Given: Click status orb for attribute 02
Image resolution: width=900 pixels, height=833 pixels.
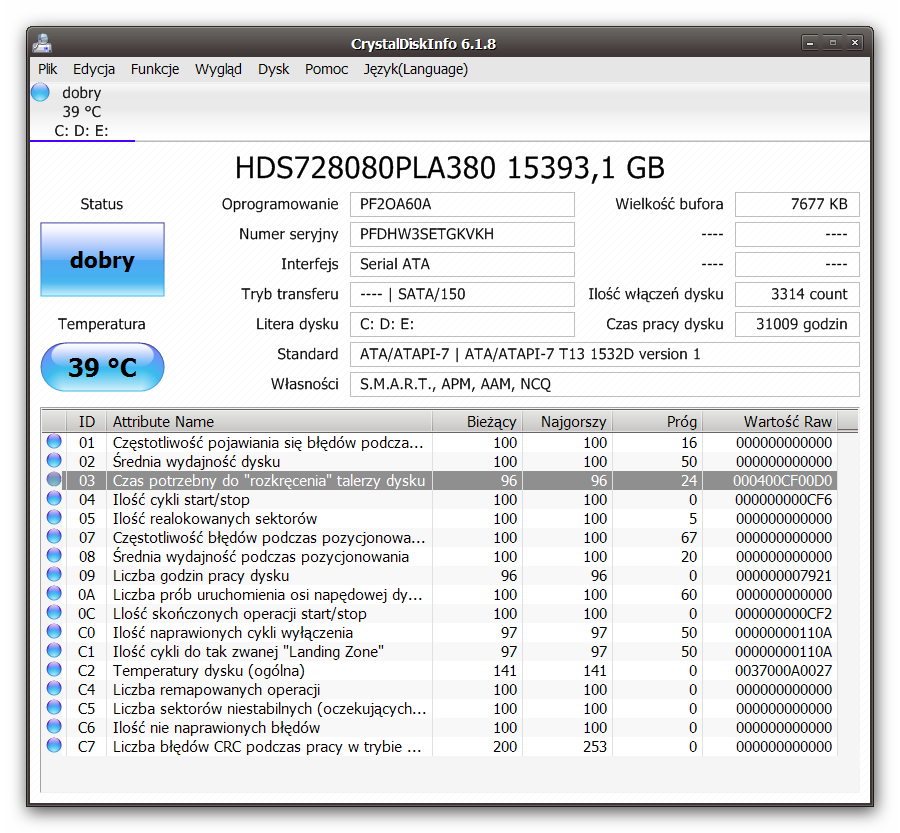Looking at the screenshot, I should coord(54,460).
